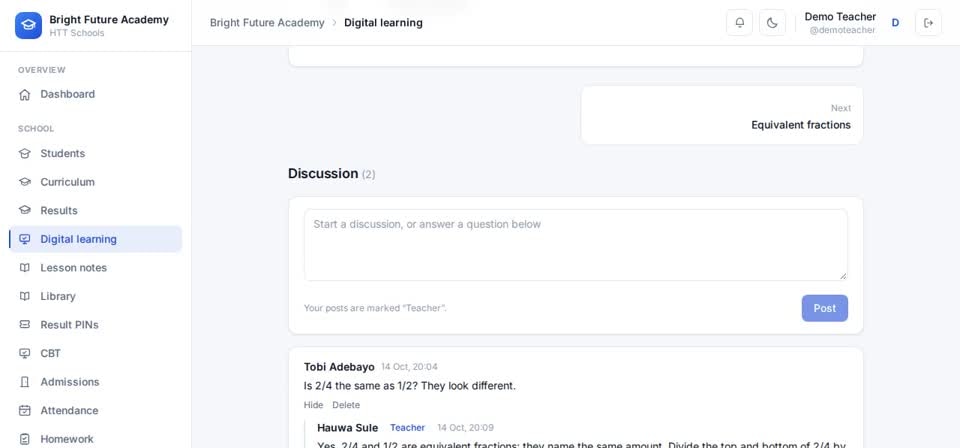Click the comment "Is 2/4 the same as 1/2?"
The height and width of the screenshot is (448, 960).
(410, 386)
